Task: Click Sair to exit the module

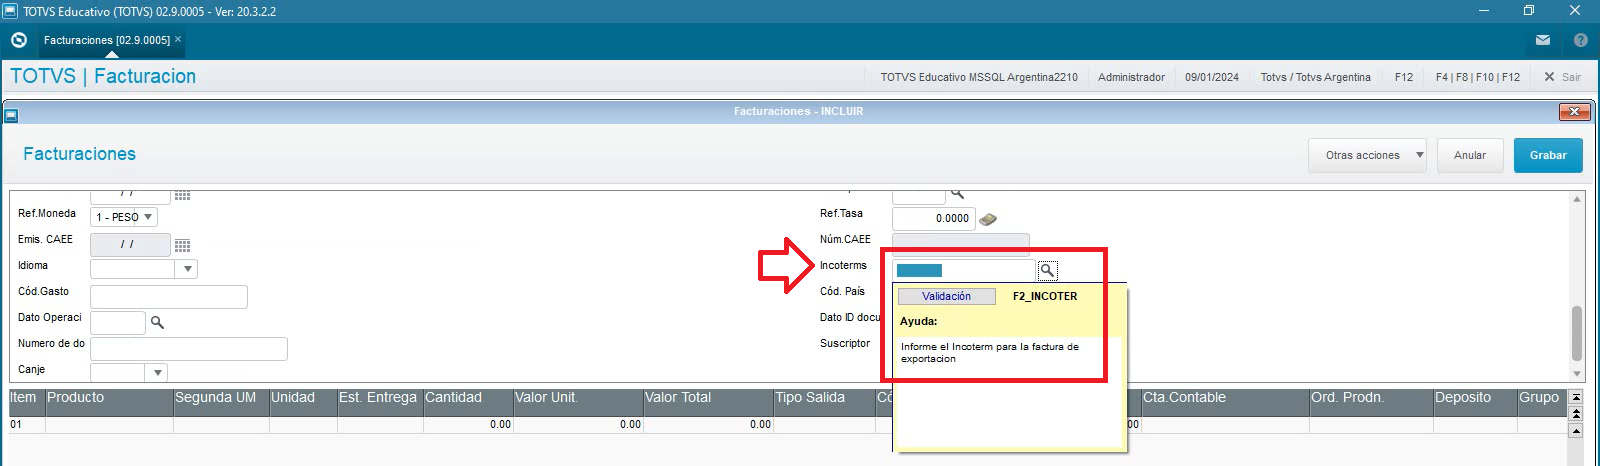Action: tap(1563, 77)
